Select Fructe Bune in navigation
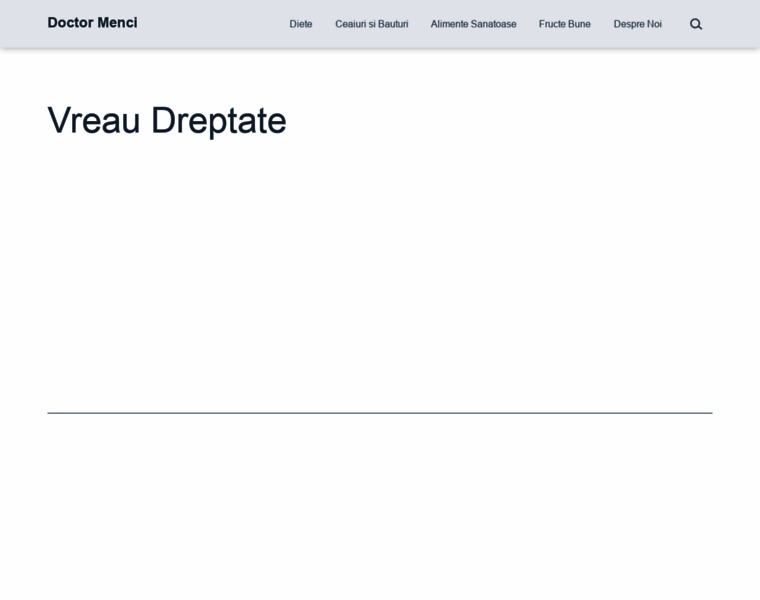 click(x=564, y=24)
